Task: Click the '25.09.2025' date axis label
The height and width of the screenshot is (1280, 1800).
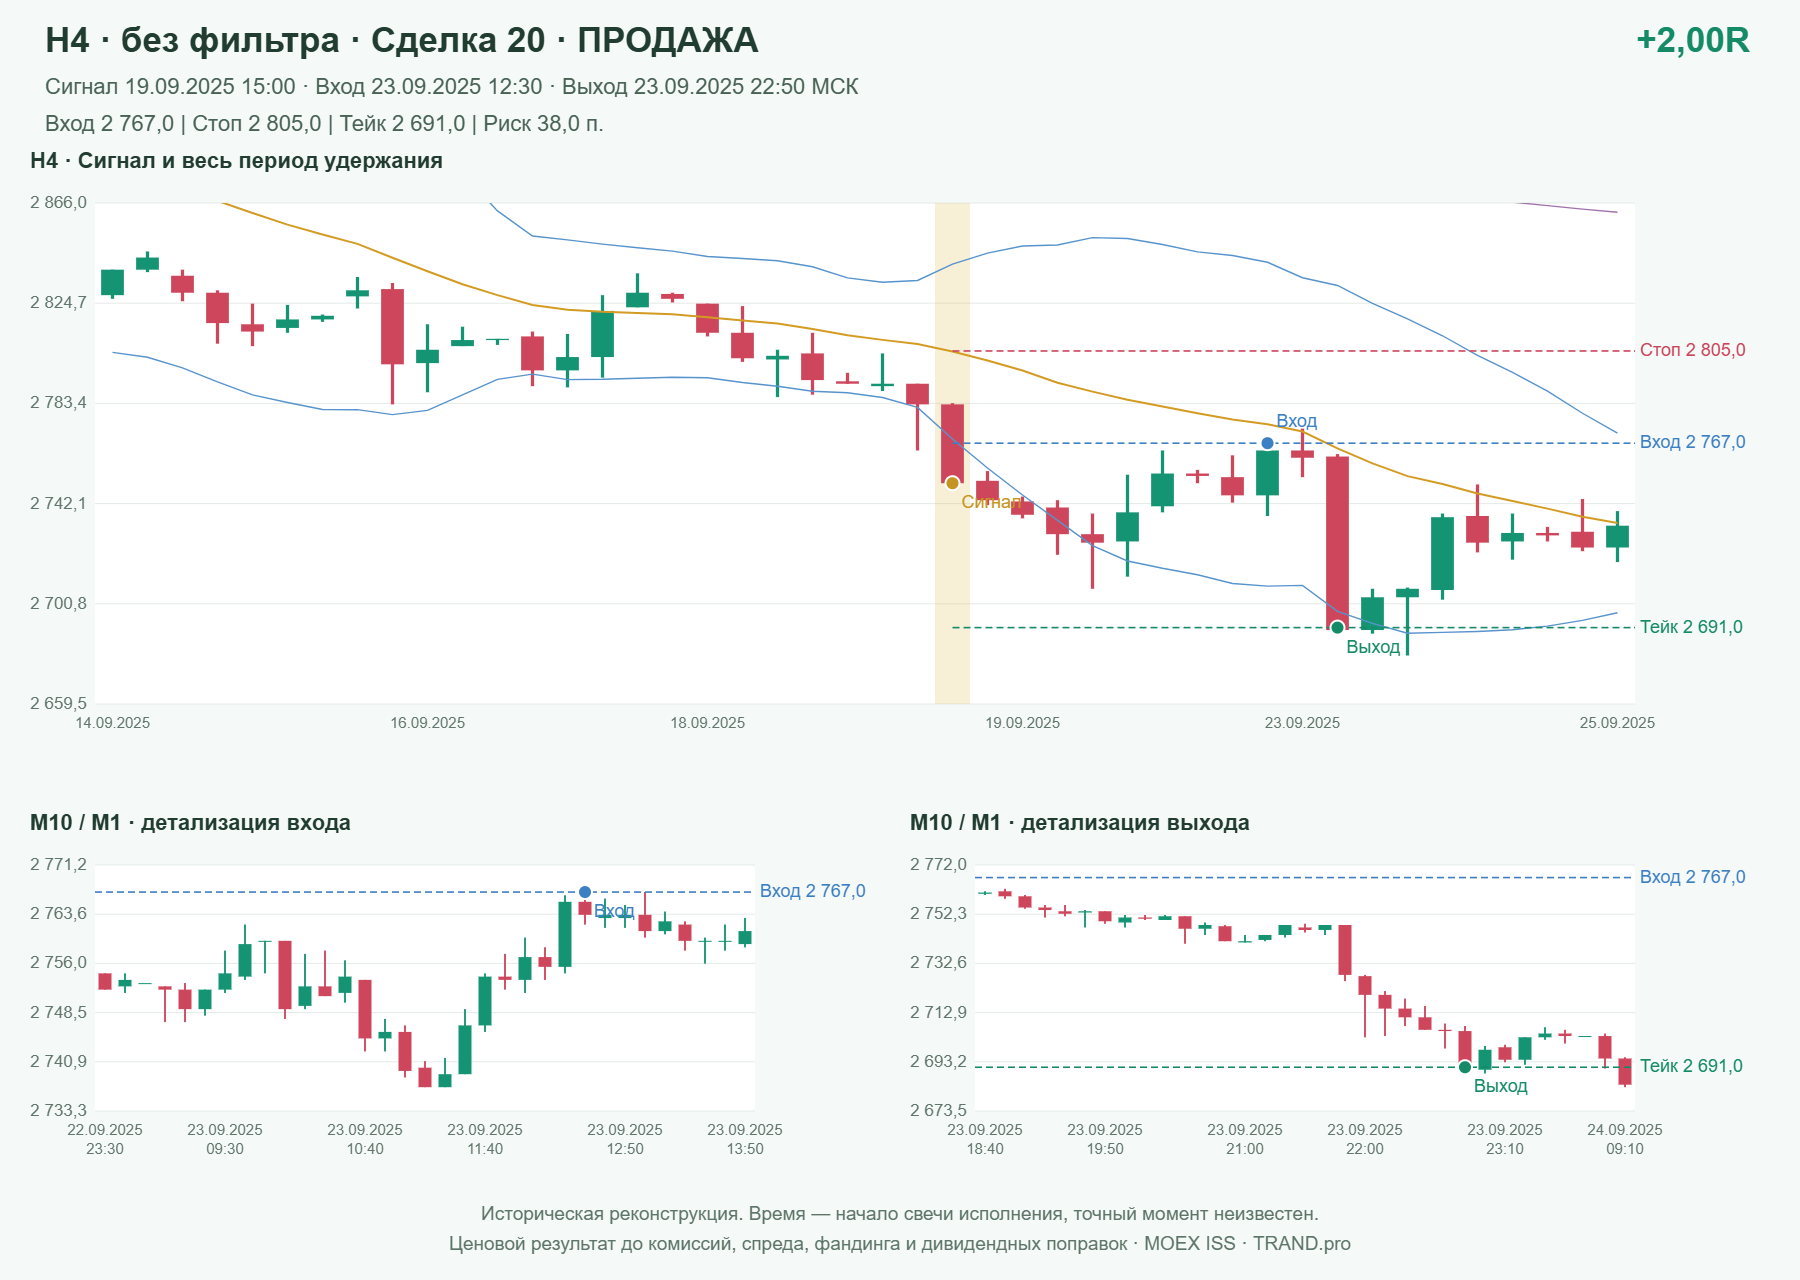Action: click(1617, 723)
